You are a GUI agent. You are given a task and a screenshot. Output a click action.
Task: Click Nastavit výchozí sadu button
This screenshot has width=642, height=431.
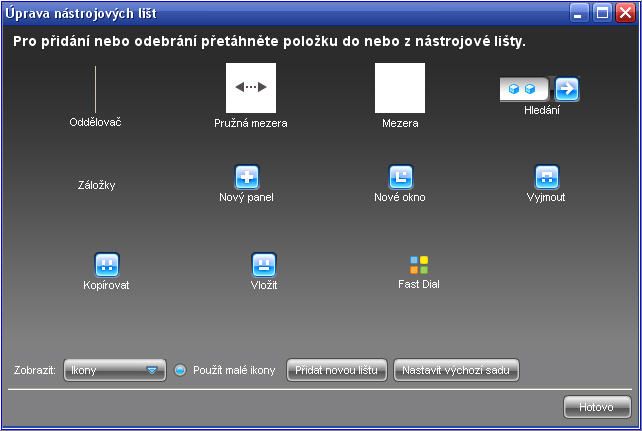point(456,370)
